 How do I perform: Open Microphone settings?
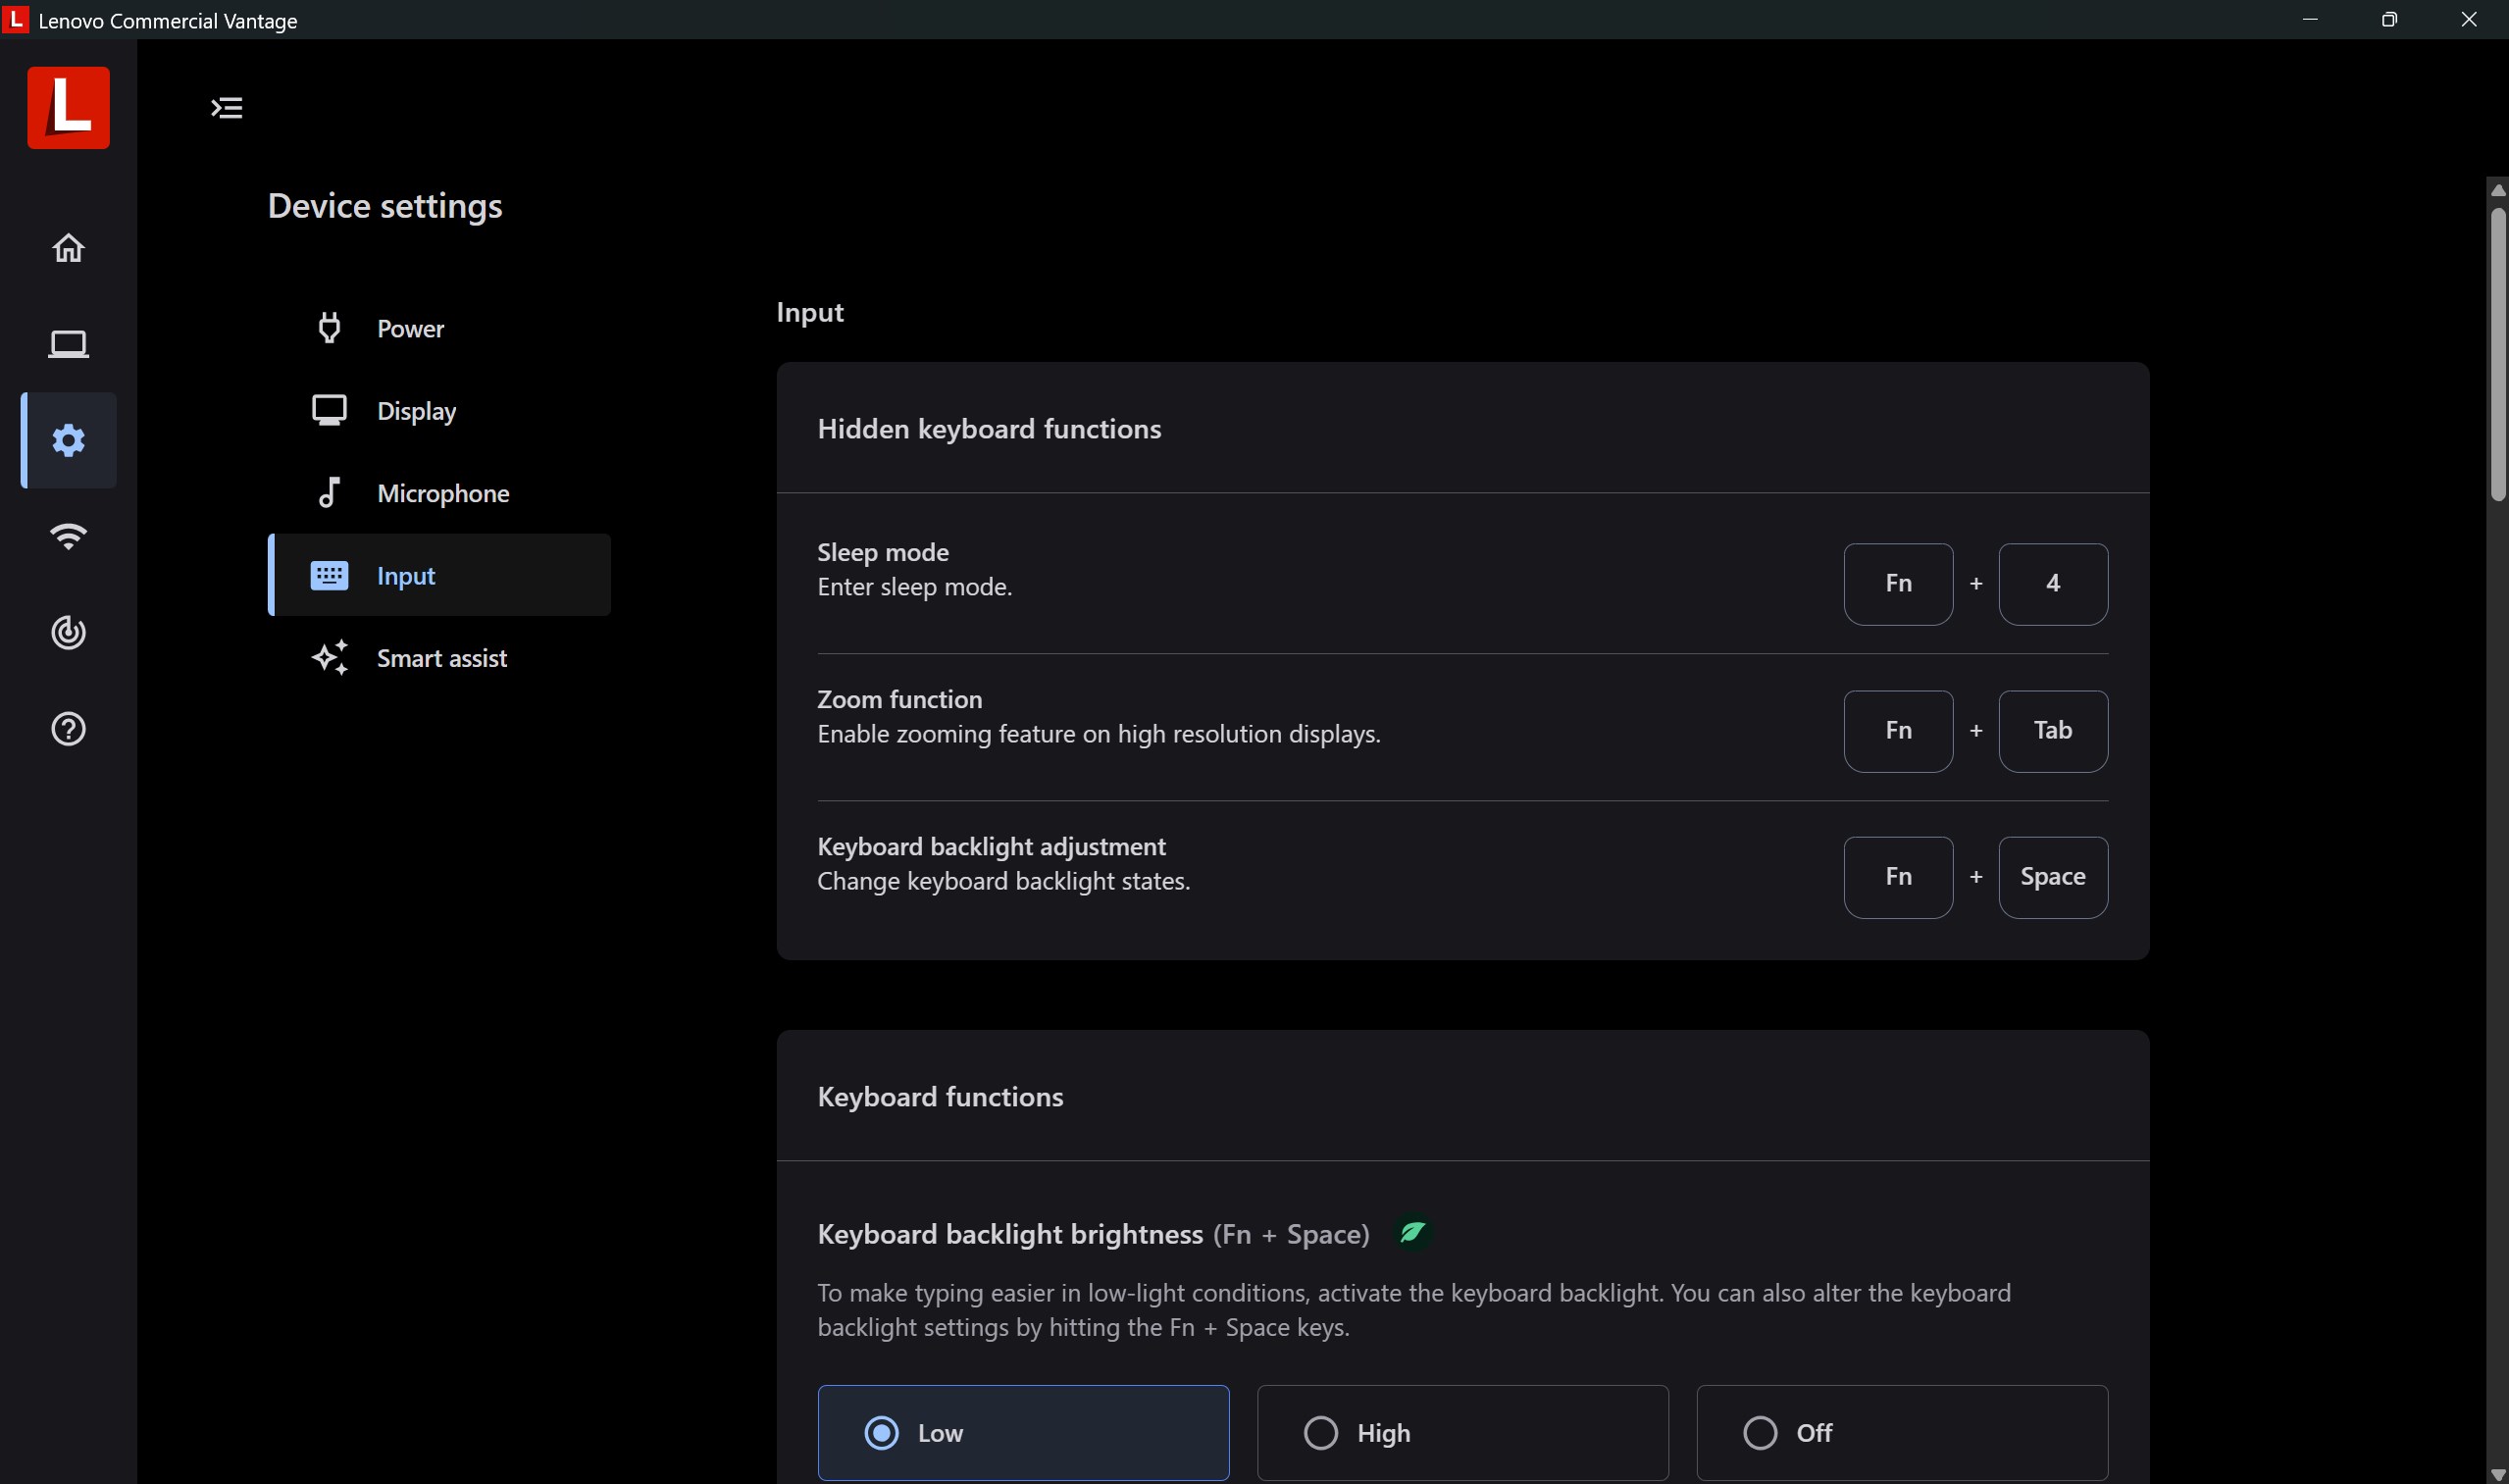coord(443,493)
